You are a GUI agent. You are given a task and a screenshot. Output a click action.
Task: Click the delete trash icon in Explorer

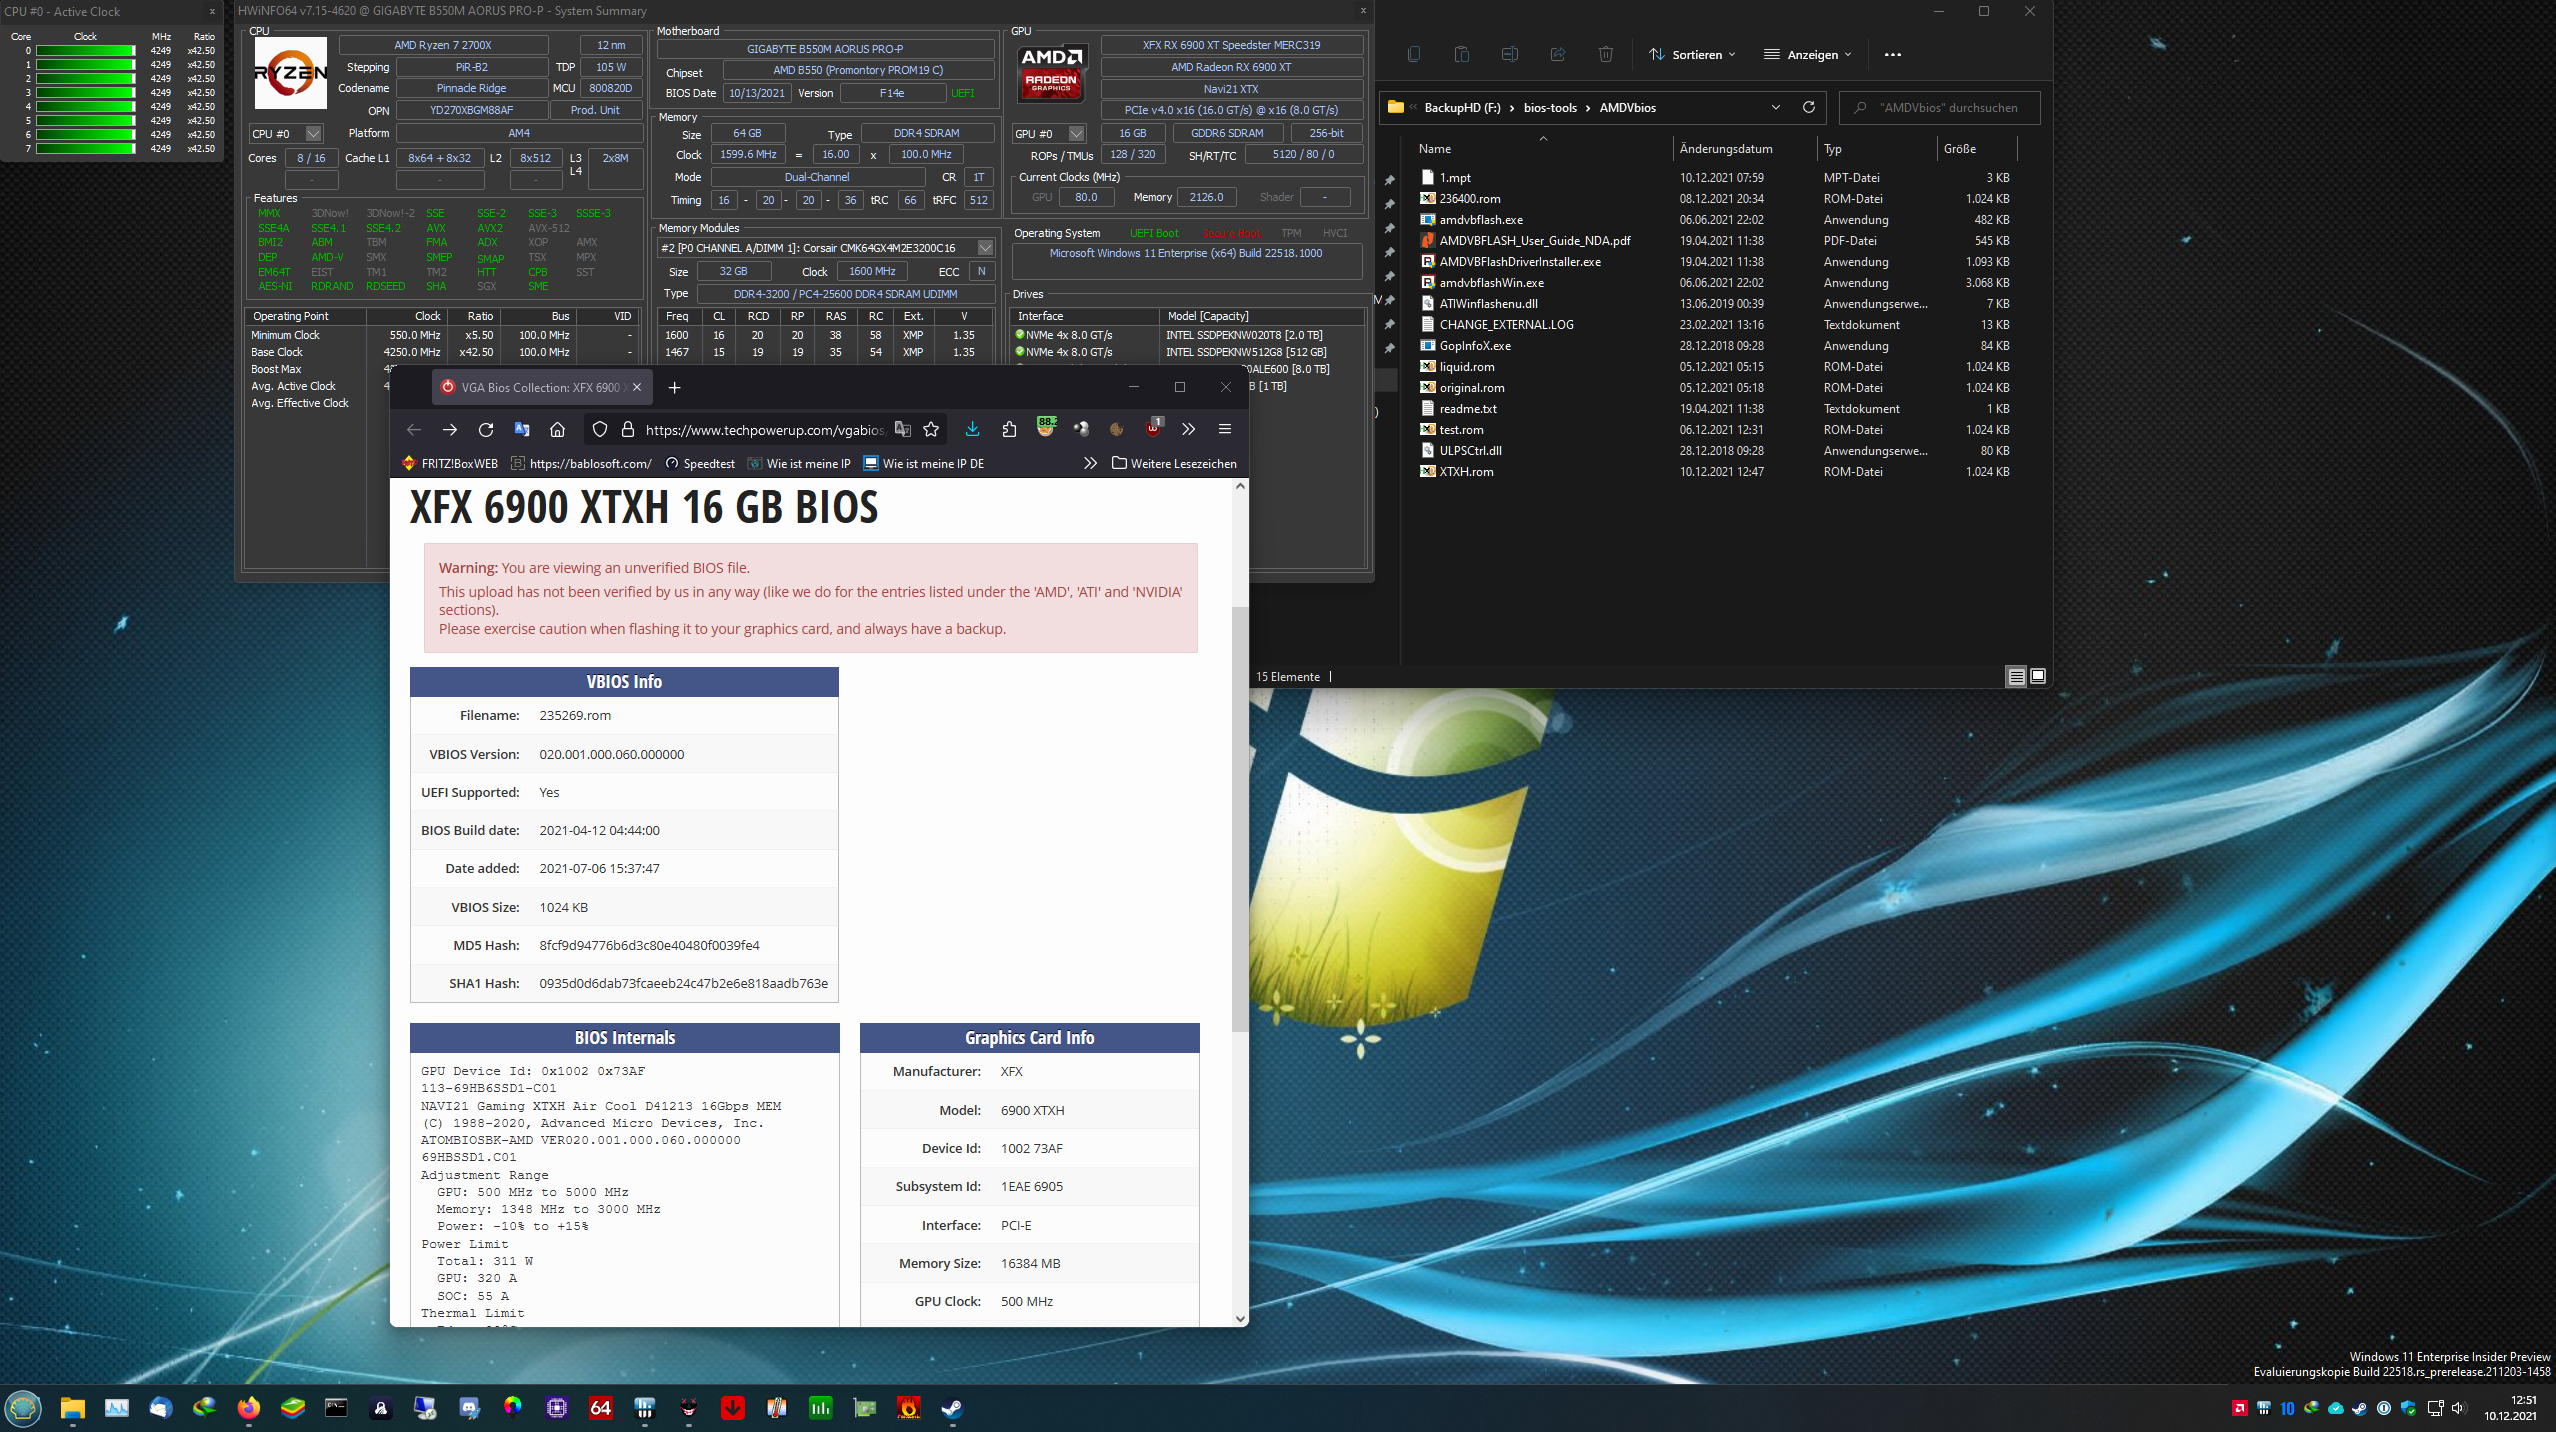(1605, 54)
